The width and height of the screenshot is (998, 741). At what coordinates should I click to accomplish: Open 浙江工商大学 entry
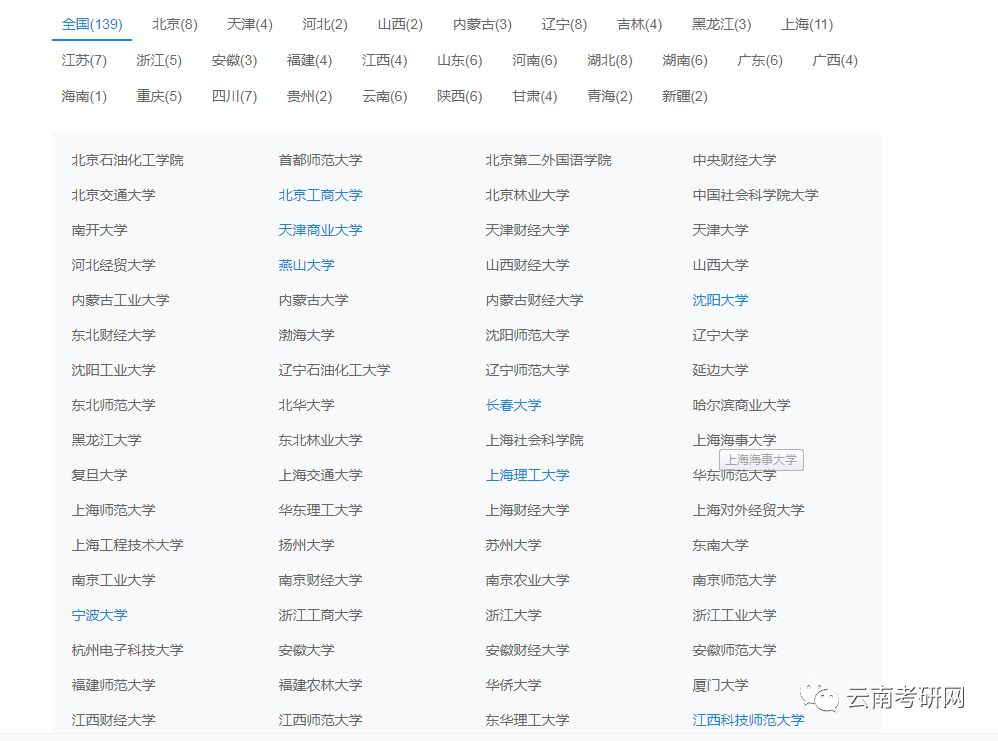[x=320, y=615]
